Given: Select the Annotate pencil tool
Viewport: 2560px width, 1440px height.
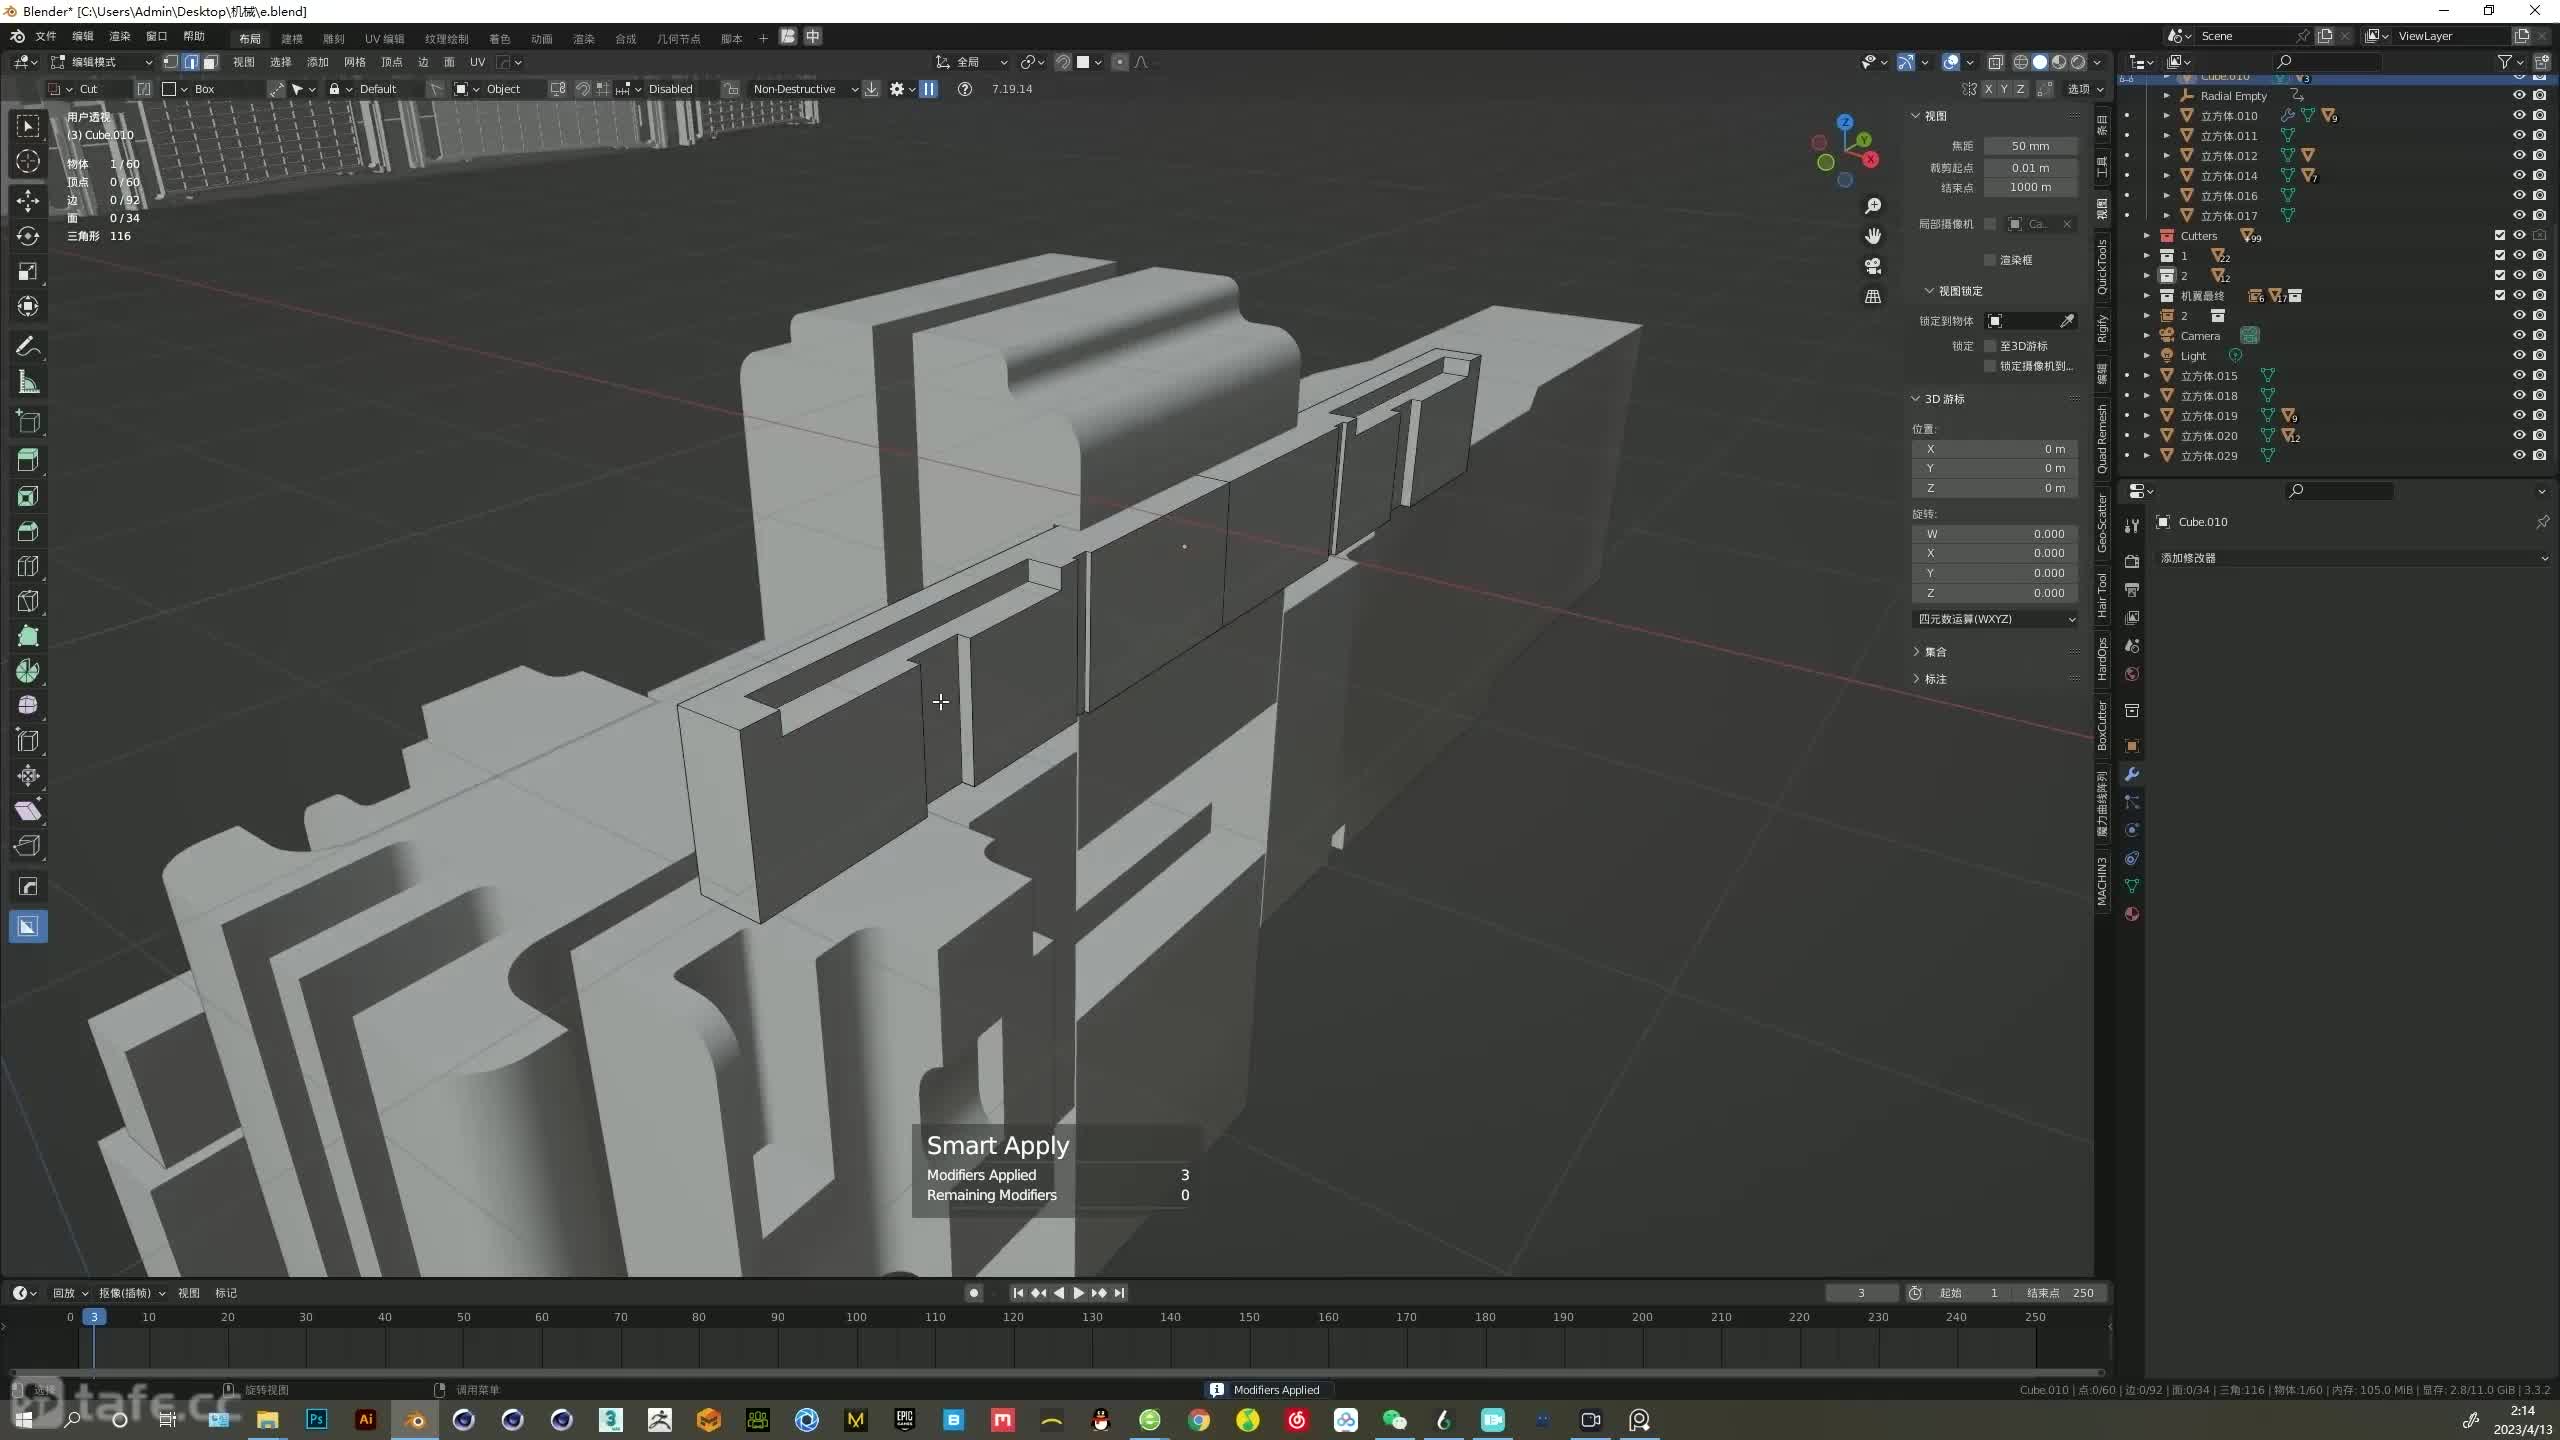Looking at the screenshot, I should [28, 347].
